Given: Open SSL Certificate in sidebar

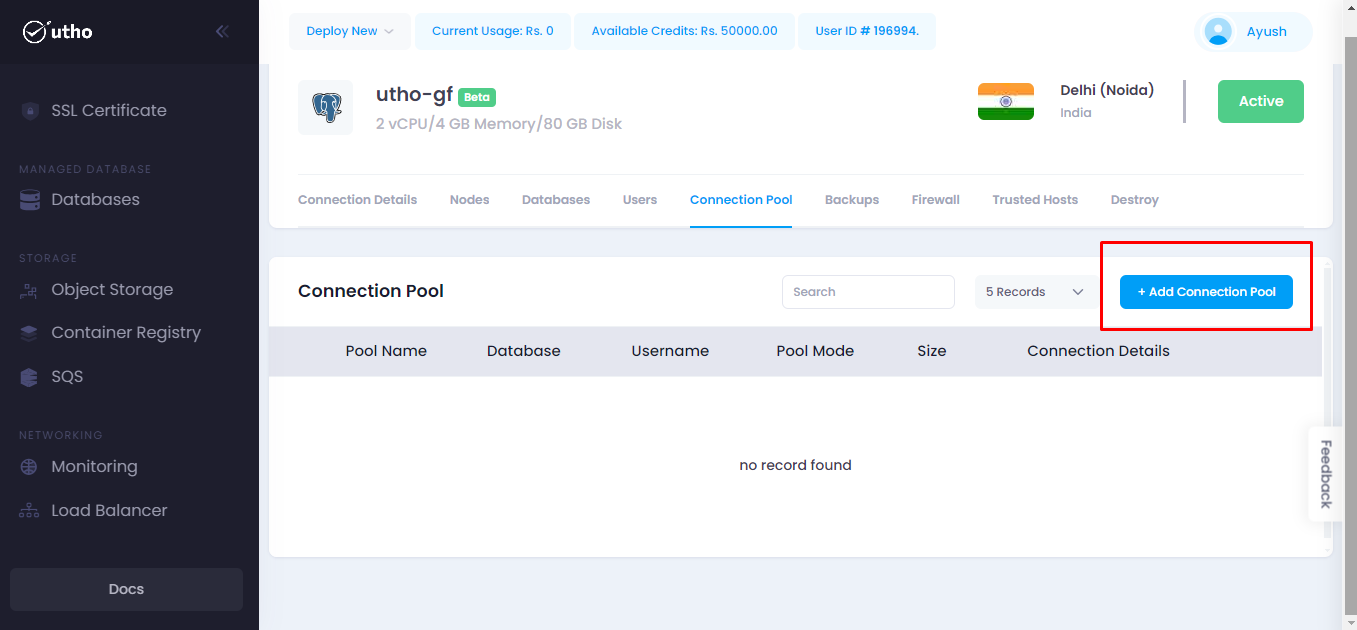Looking at the screenshot, I should pos(109,111).
